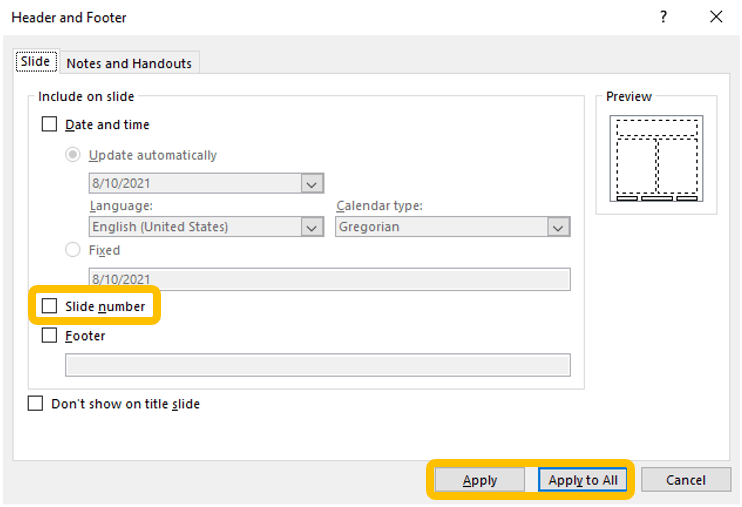Choose the Fixed date radio button
This screenshot has height=507, width=742.
(x=73, y=250)
